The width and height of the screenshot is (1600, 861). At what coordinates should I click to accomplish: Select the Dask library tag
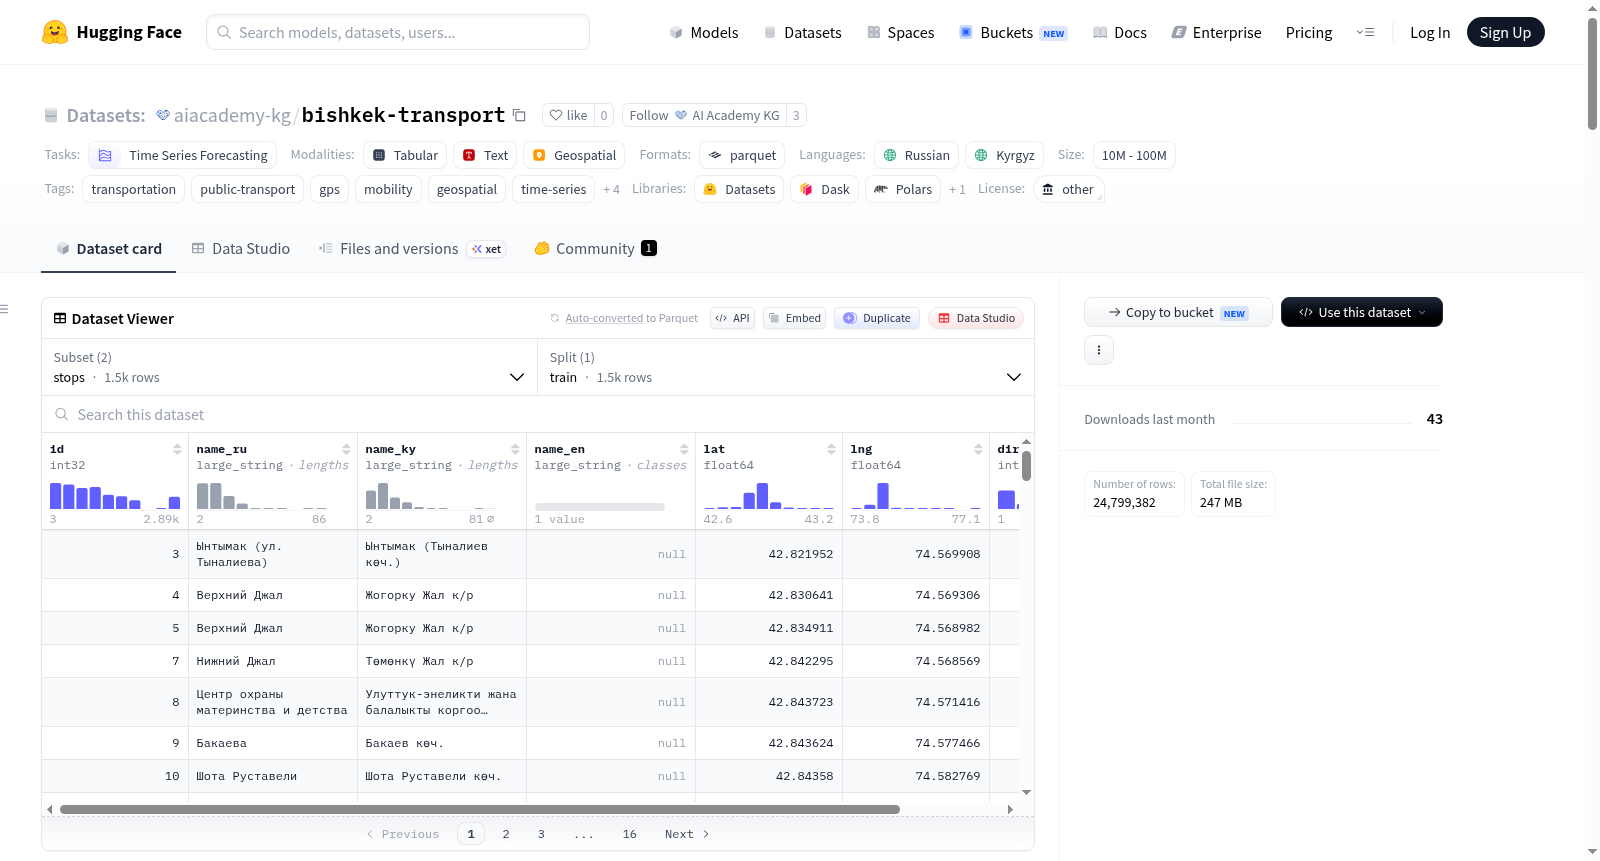pyautogui.click(x=825, y=189)
